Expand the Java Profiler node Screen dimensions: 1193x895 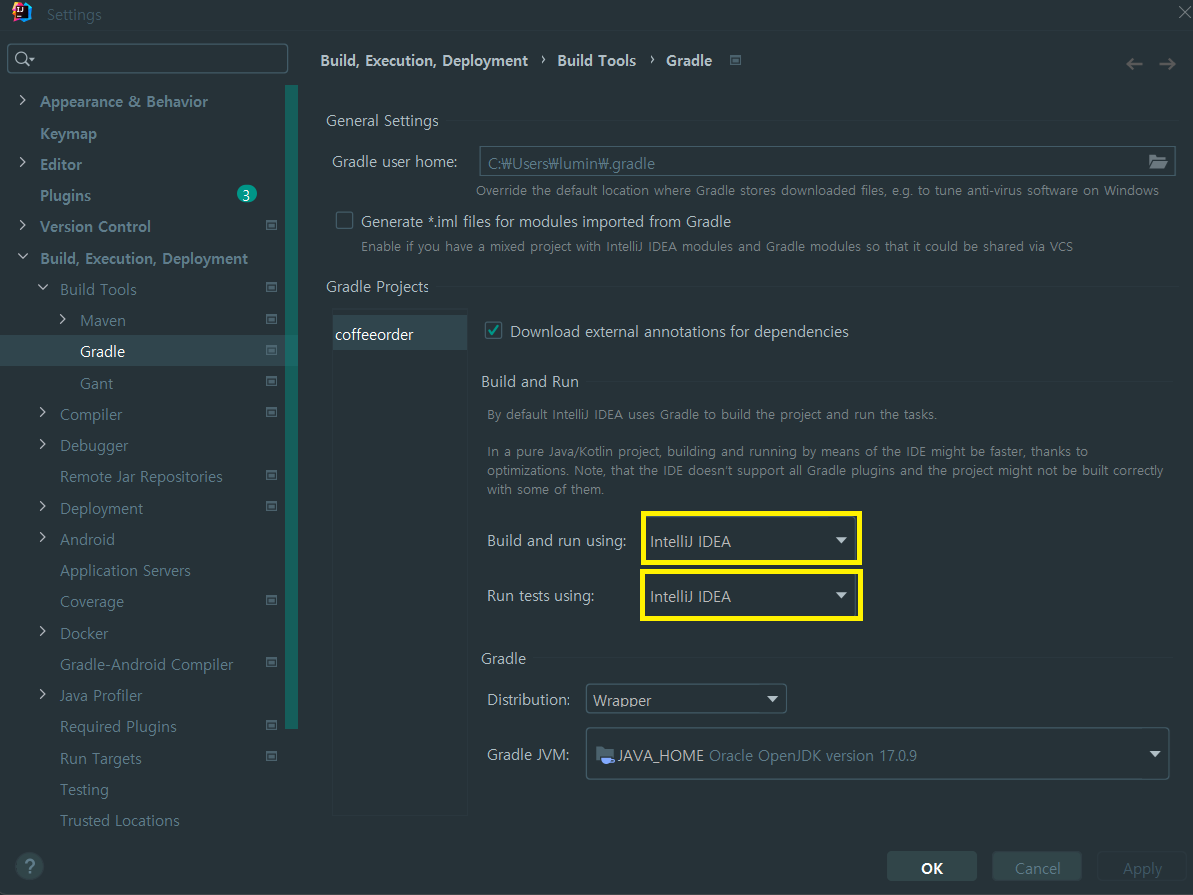(x=43, y=695)
